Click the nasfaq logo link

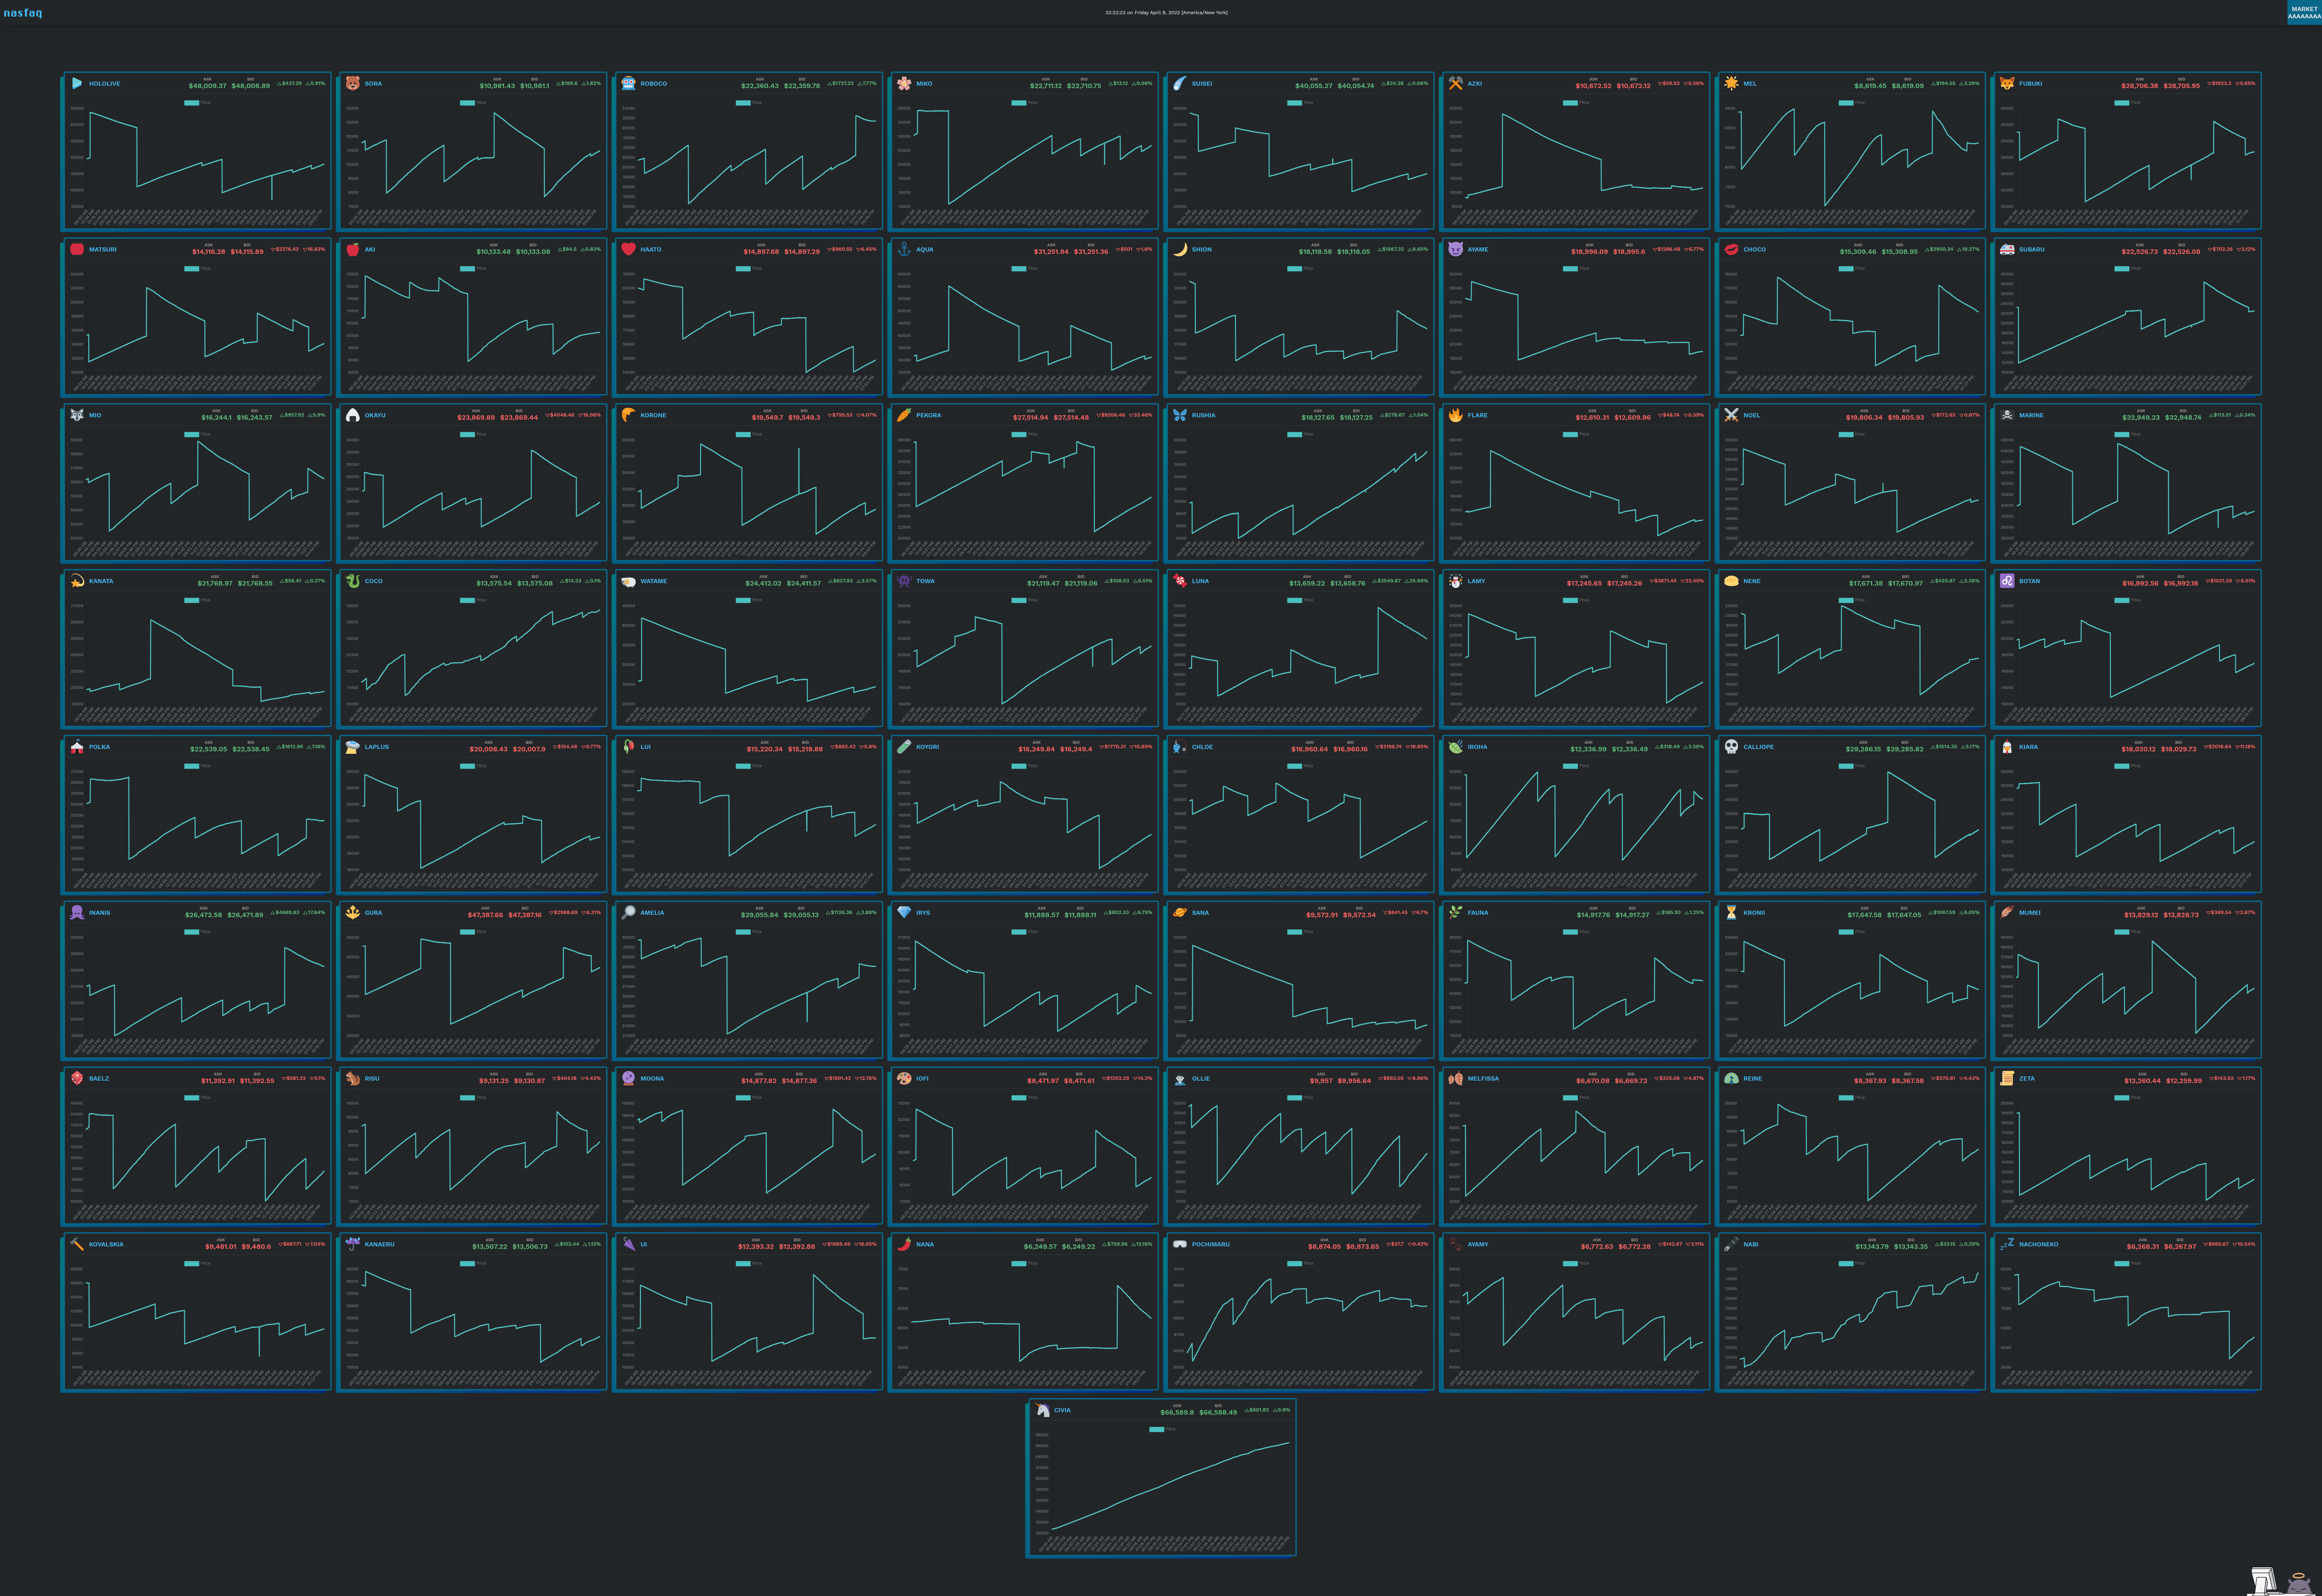click(x=23, y=13)
